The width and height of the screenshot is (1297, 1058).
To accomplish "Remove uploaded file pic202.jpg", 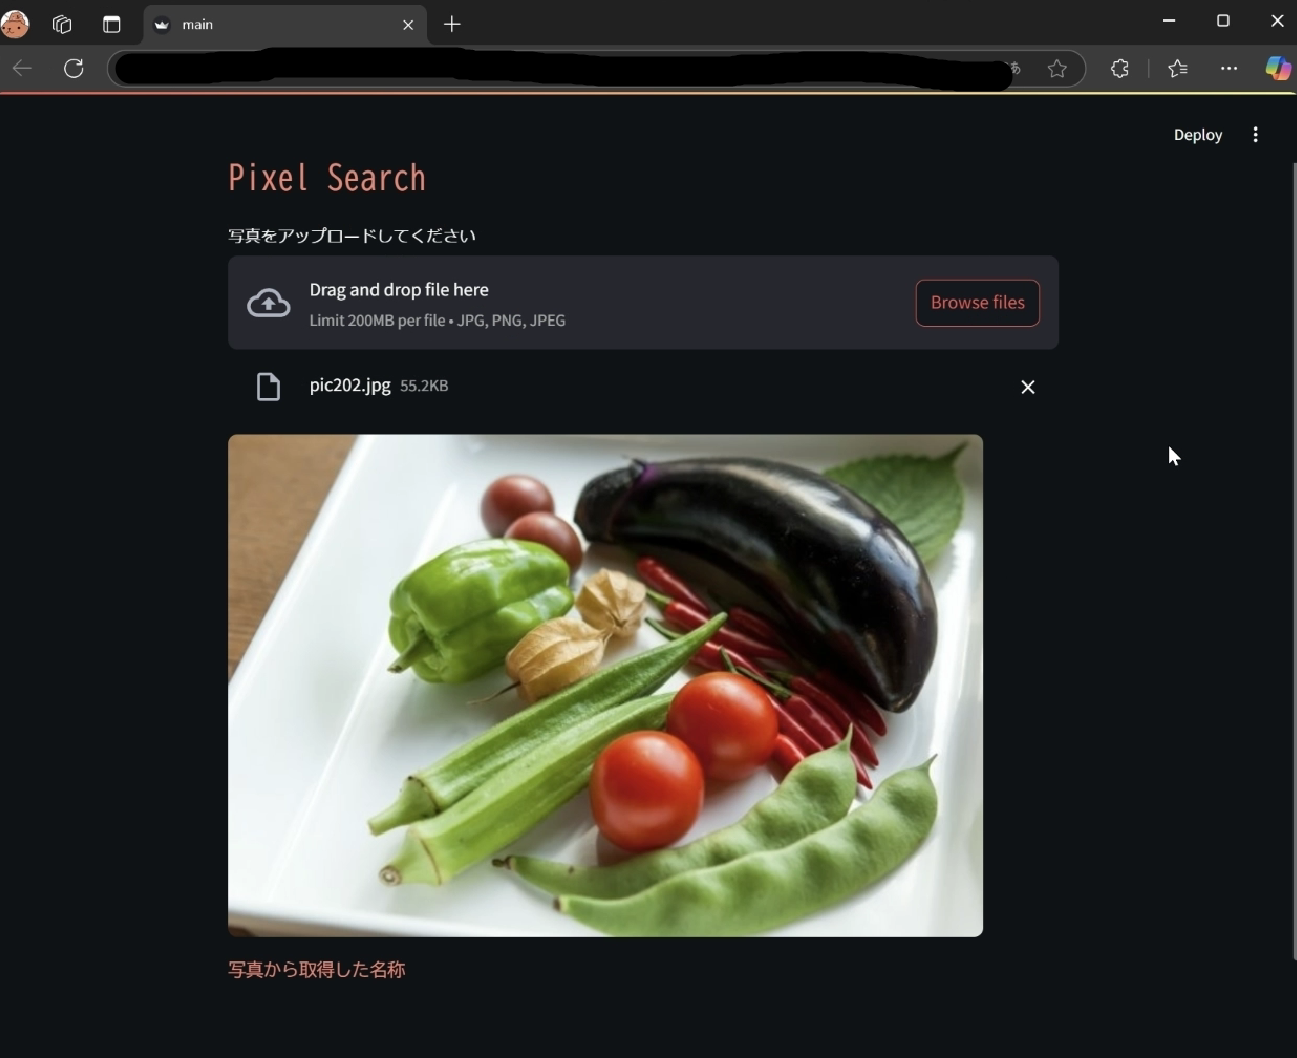I will (1028, 387).
